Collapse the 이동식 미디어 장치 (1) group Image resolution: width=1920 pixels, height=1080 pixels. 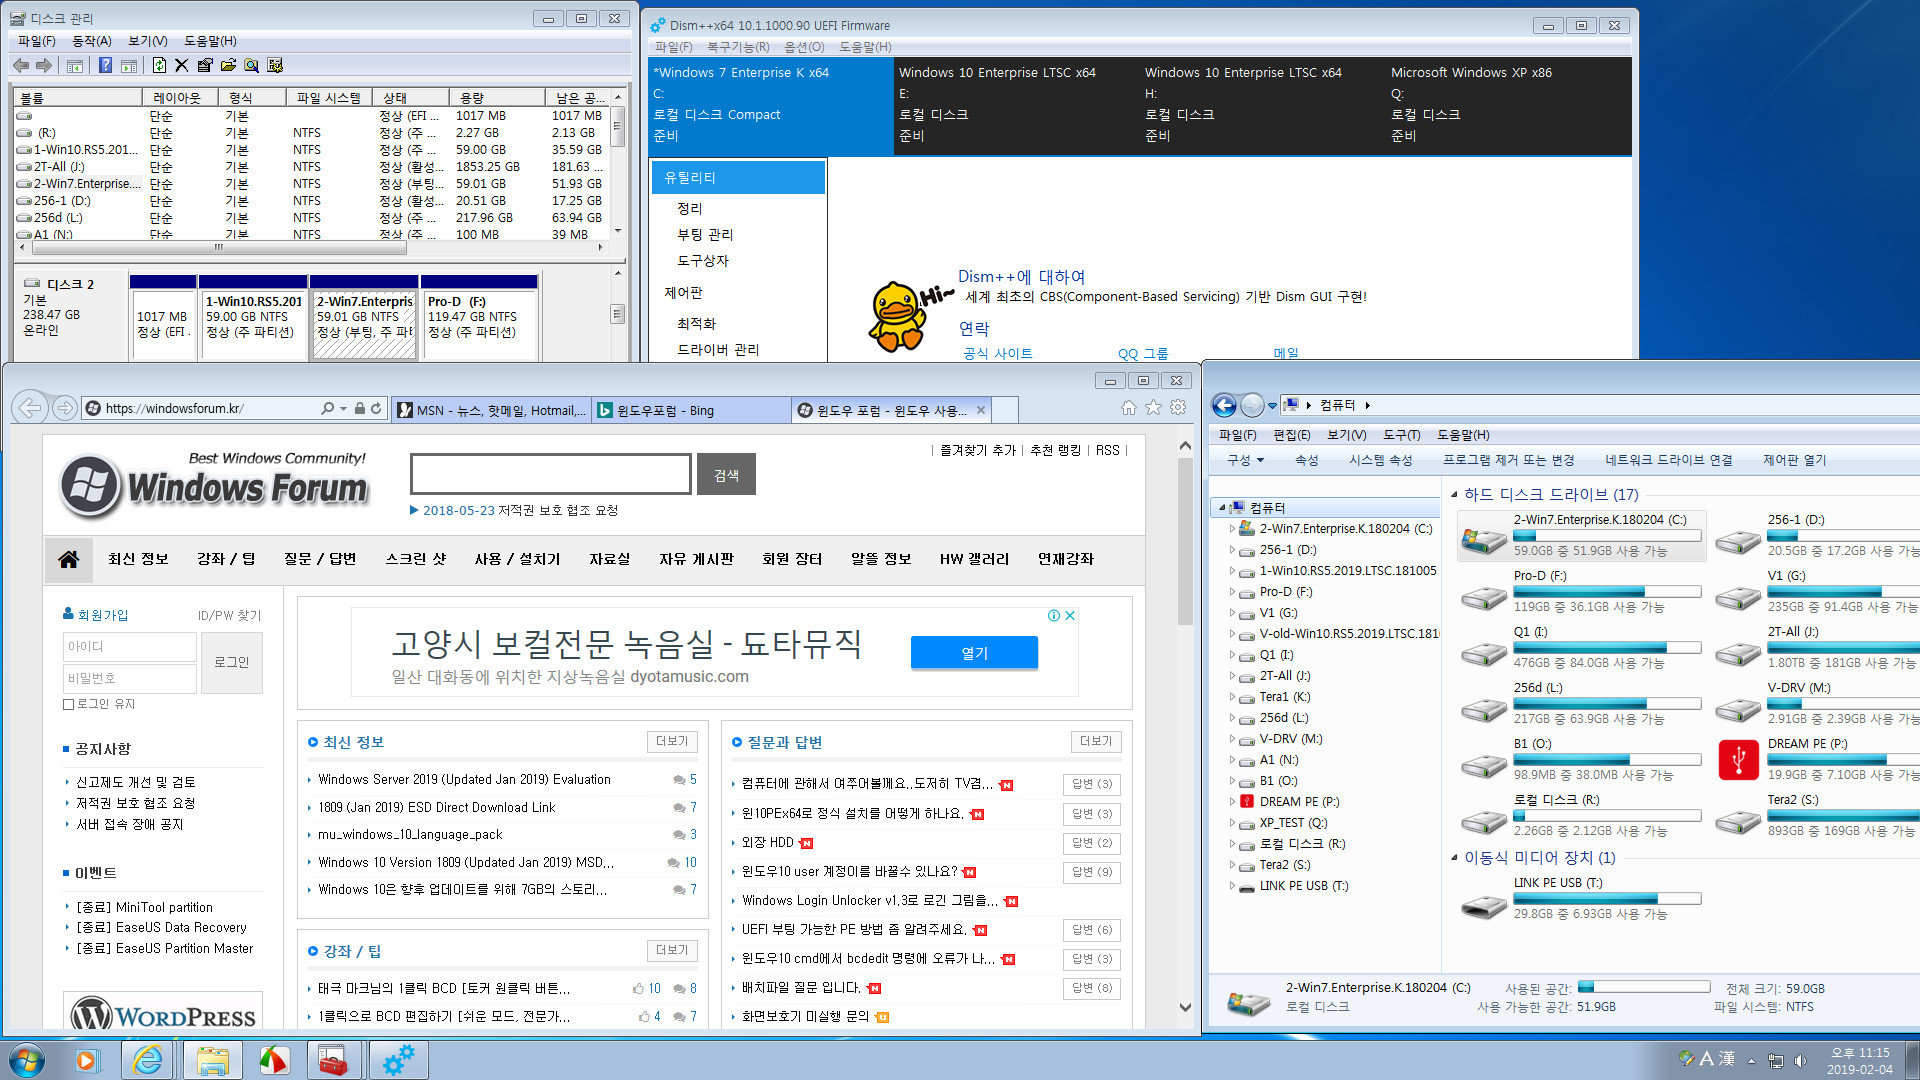[1454, 857]
